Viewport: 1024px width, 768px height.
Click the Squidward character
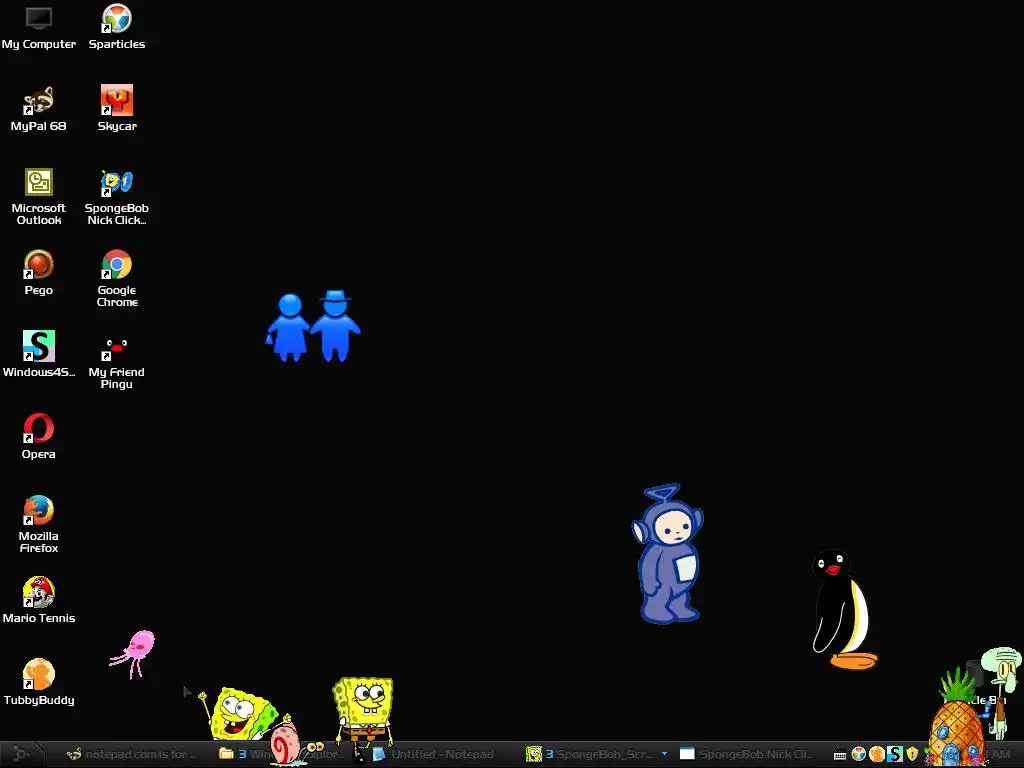pos(1002,692)
